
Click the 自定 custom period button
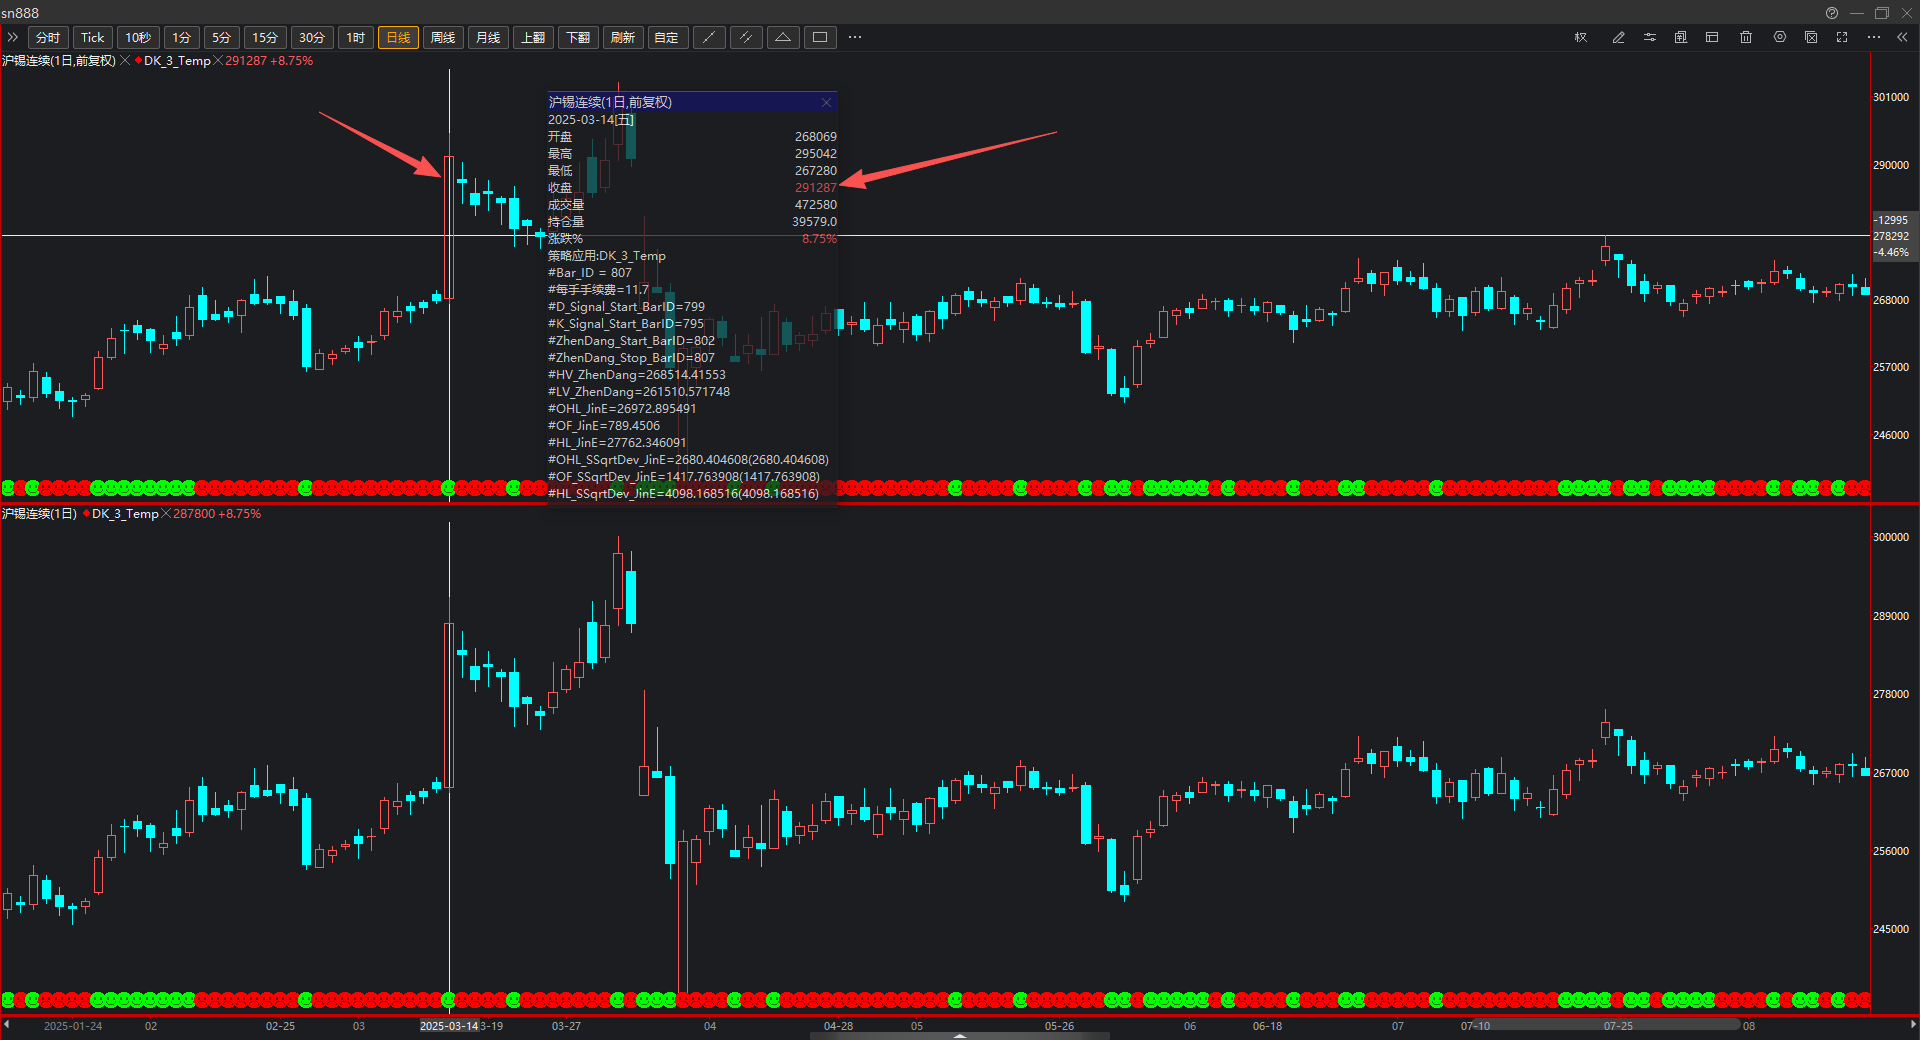pos(666,38)
